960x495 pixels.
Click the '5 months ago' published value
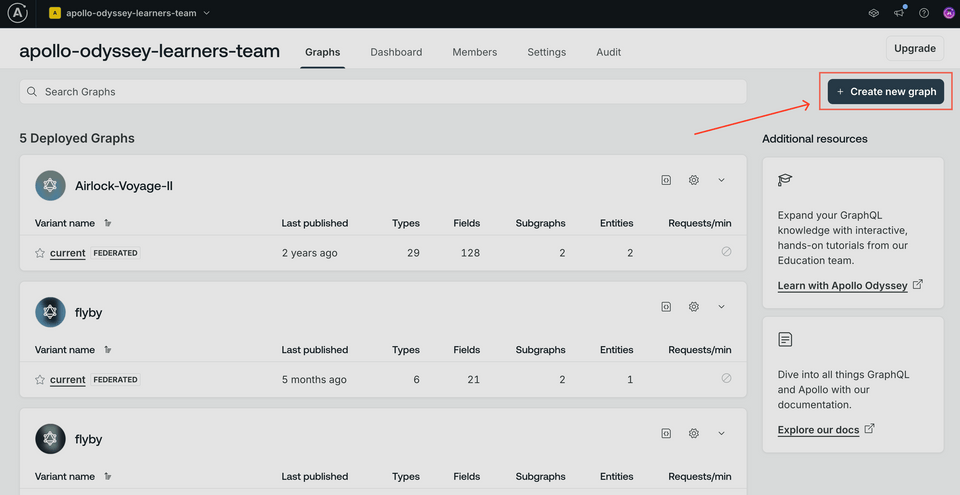[x=314, y=380]
